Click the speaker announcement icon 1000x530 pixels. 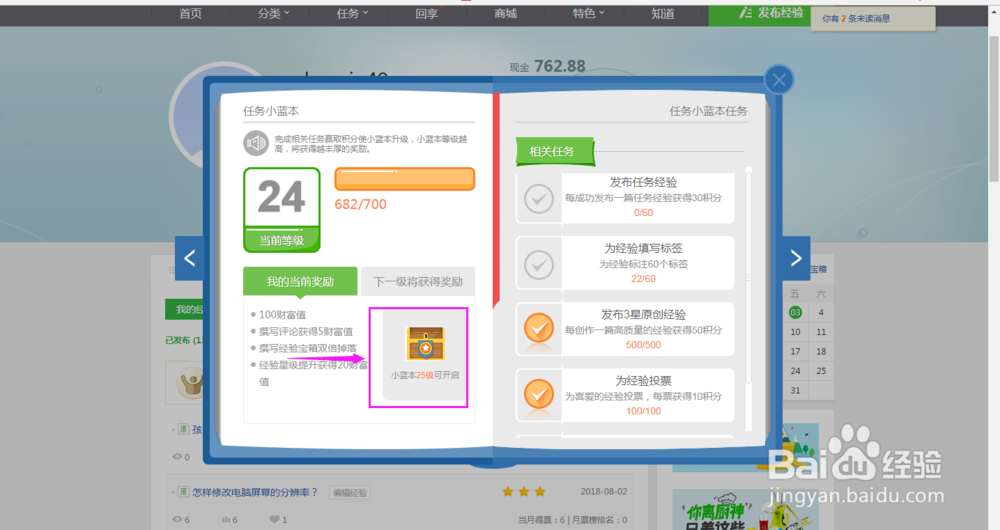point(256,143)
